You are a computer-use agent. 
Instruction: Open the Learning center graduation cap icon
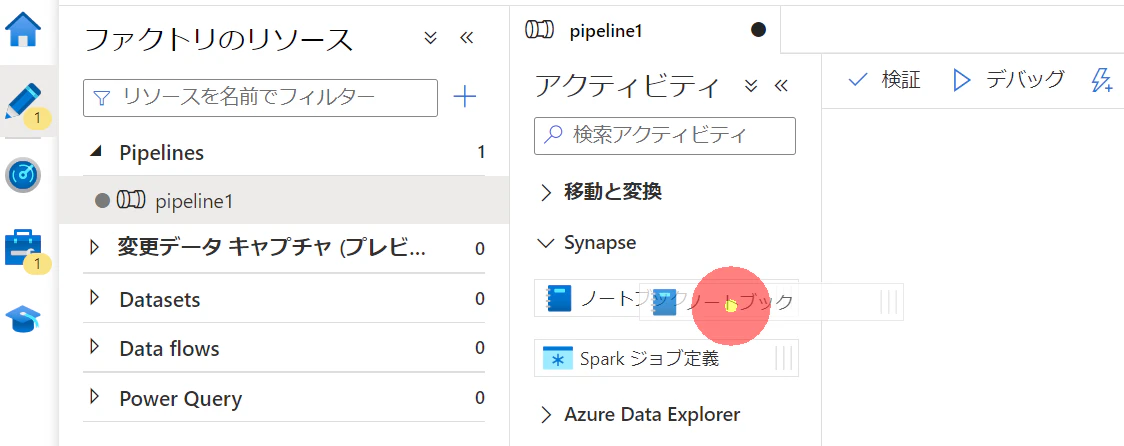(23, 318)
